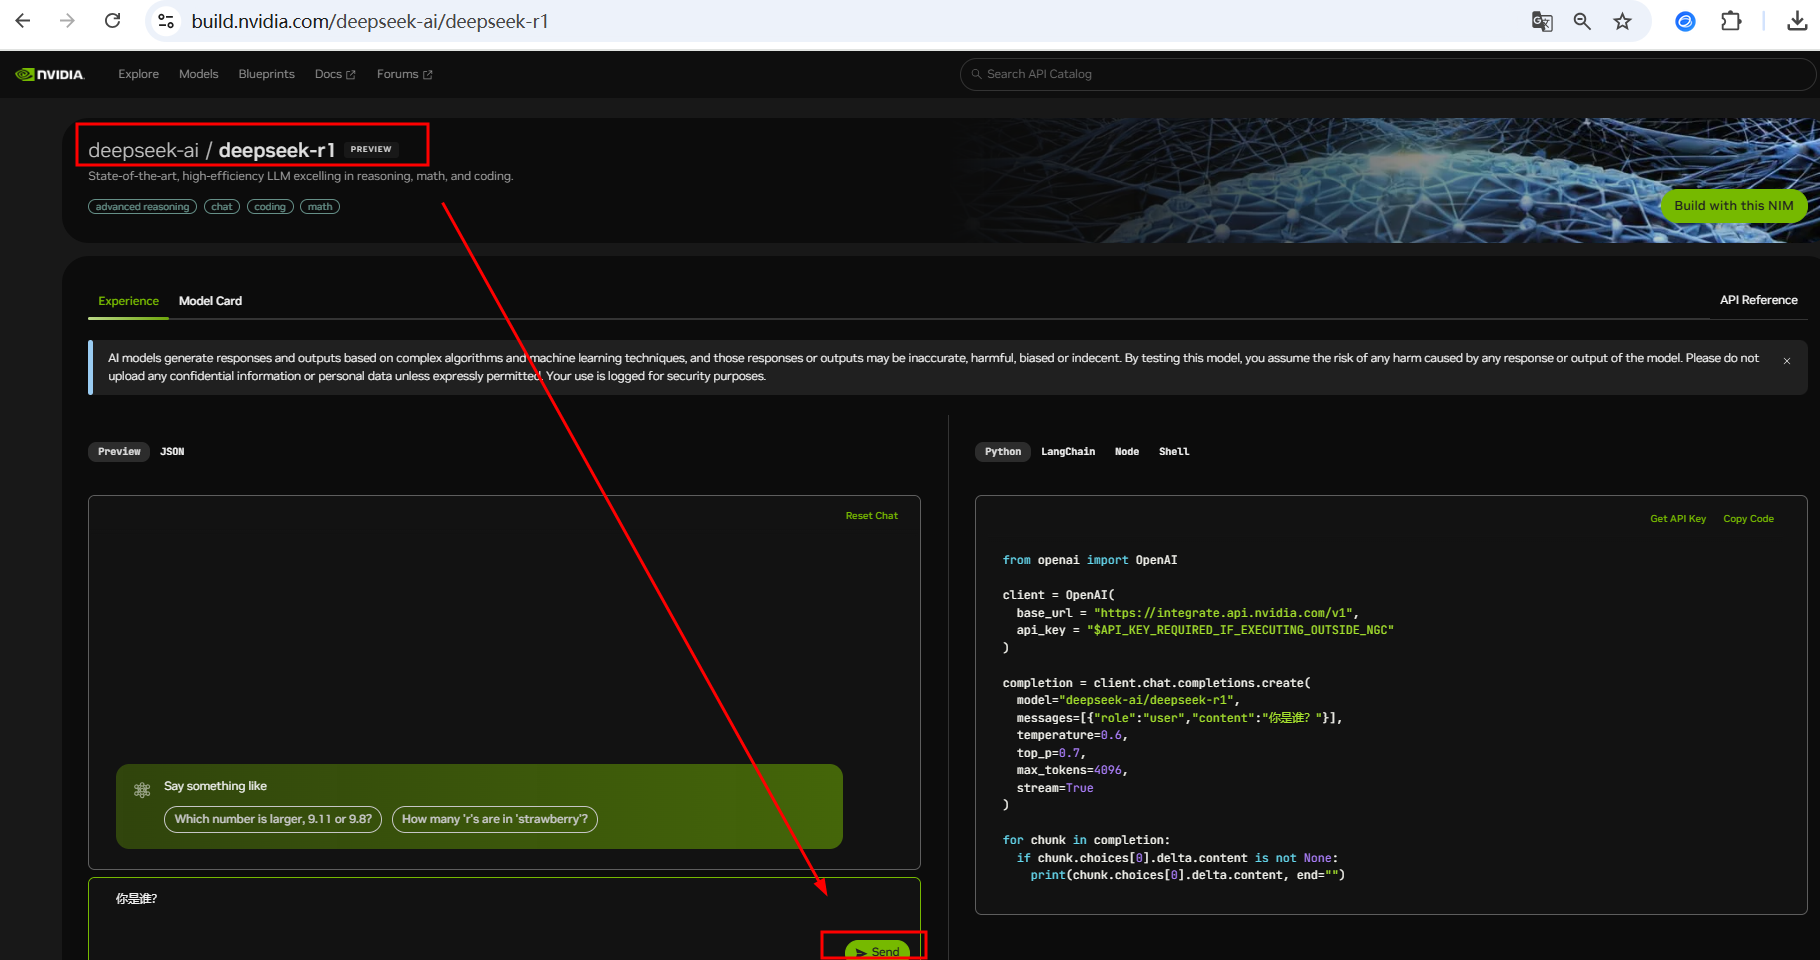Click the Get API Key link
Screen dimensions: 1820x960
pyautogui.click(x=1678, y=518)
